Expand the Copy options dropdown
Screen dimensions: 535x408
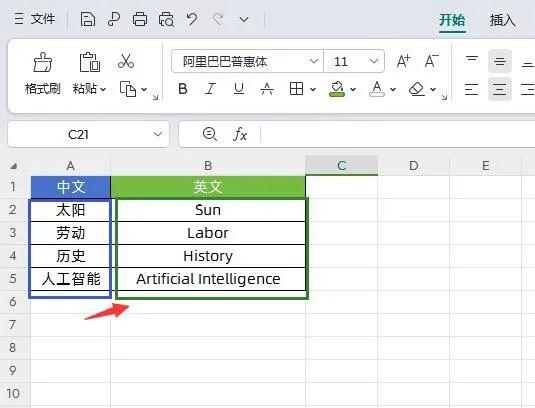click(144, 89)
